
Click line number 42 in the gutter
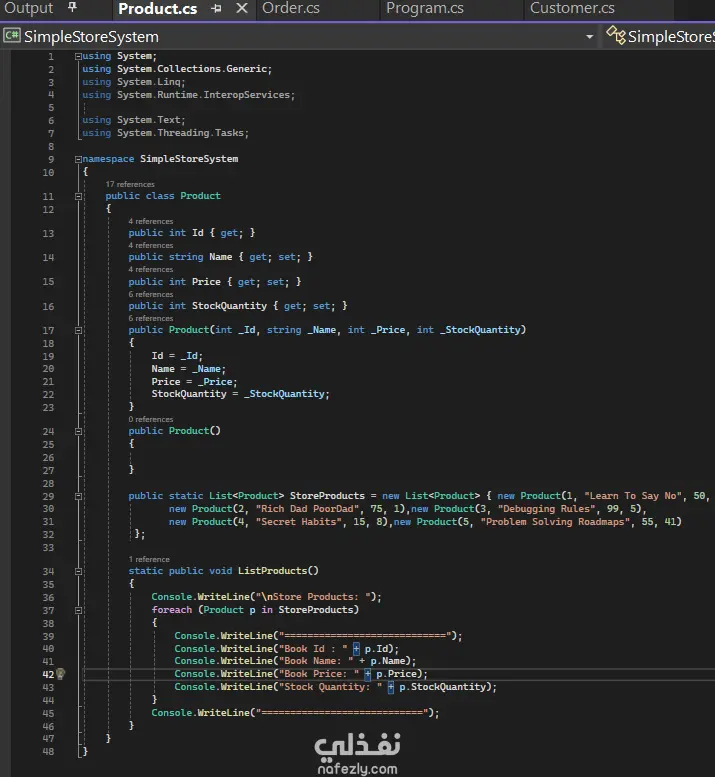48,674
